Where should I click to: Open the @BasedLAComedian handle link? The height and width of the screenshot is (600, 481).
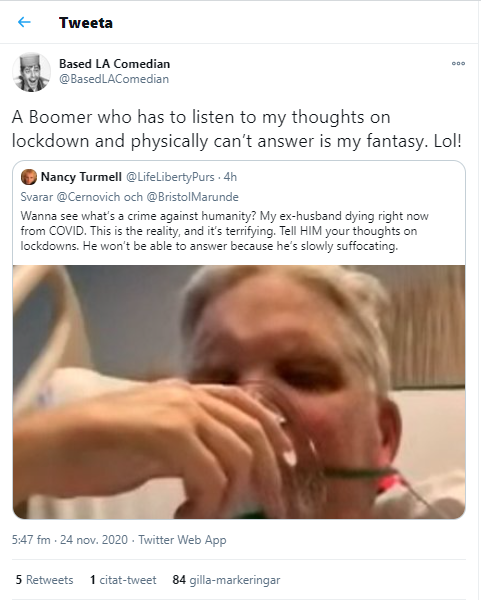114,79
